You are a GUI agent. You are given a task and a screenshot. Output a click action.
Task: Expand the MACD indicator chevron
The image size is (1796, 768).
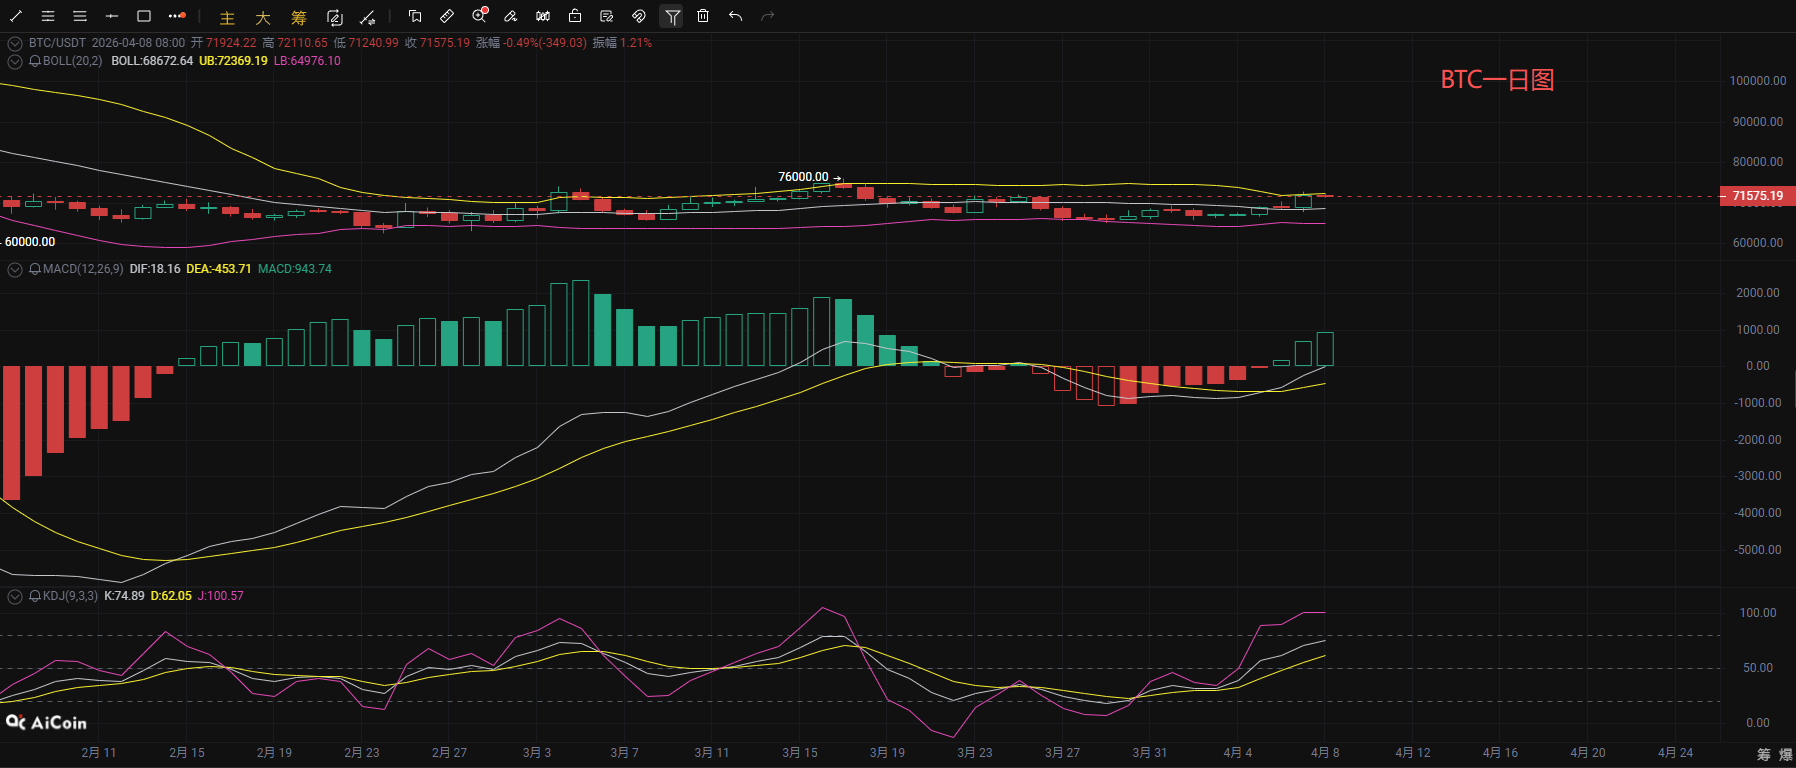pos(15,269)
